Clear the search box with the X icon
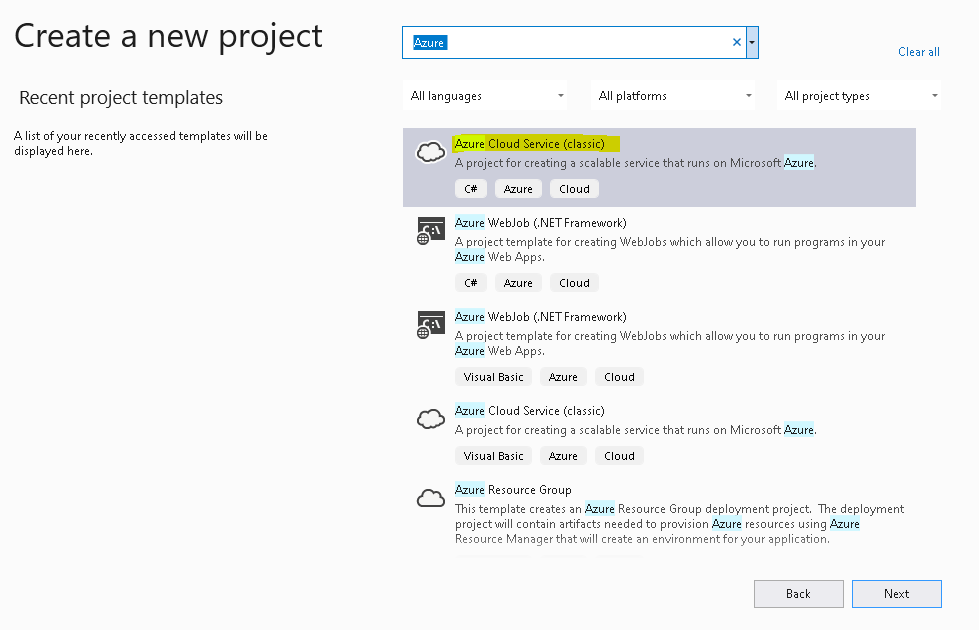Image resolution: width=979 pixels, height=630 pixels. (737, 42)
